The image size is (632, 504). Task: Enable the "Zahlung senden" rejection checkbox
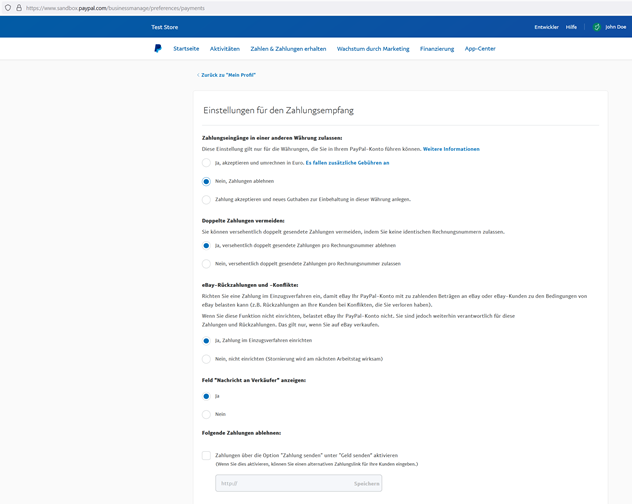[206, 455]
